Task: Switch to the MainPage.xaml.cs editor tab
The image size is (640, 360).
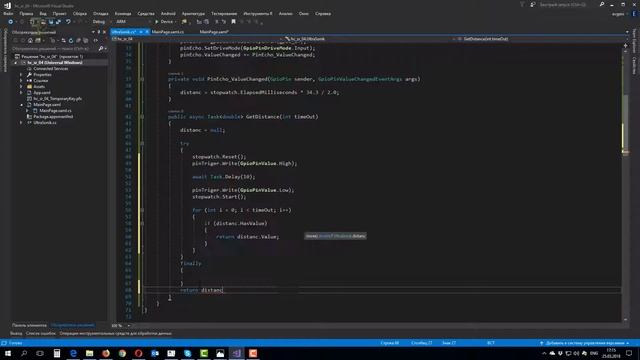Action: point(168,32)
